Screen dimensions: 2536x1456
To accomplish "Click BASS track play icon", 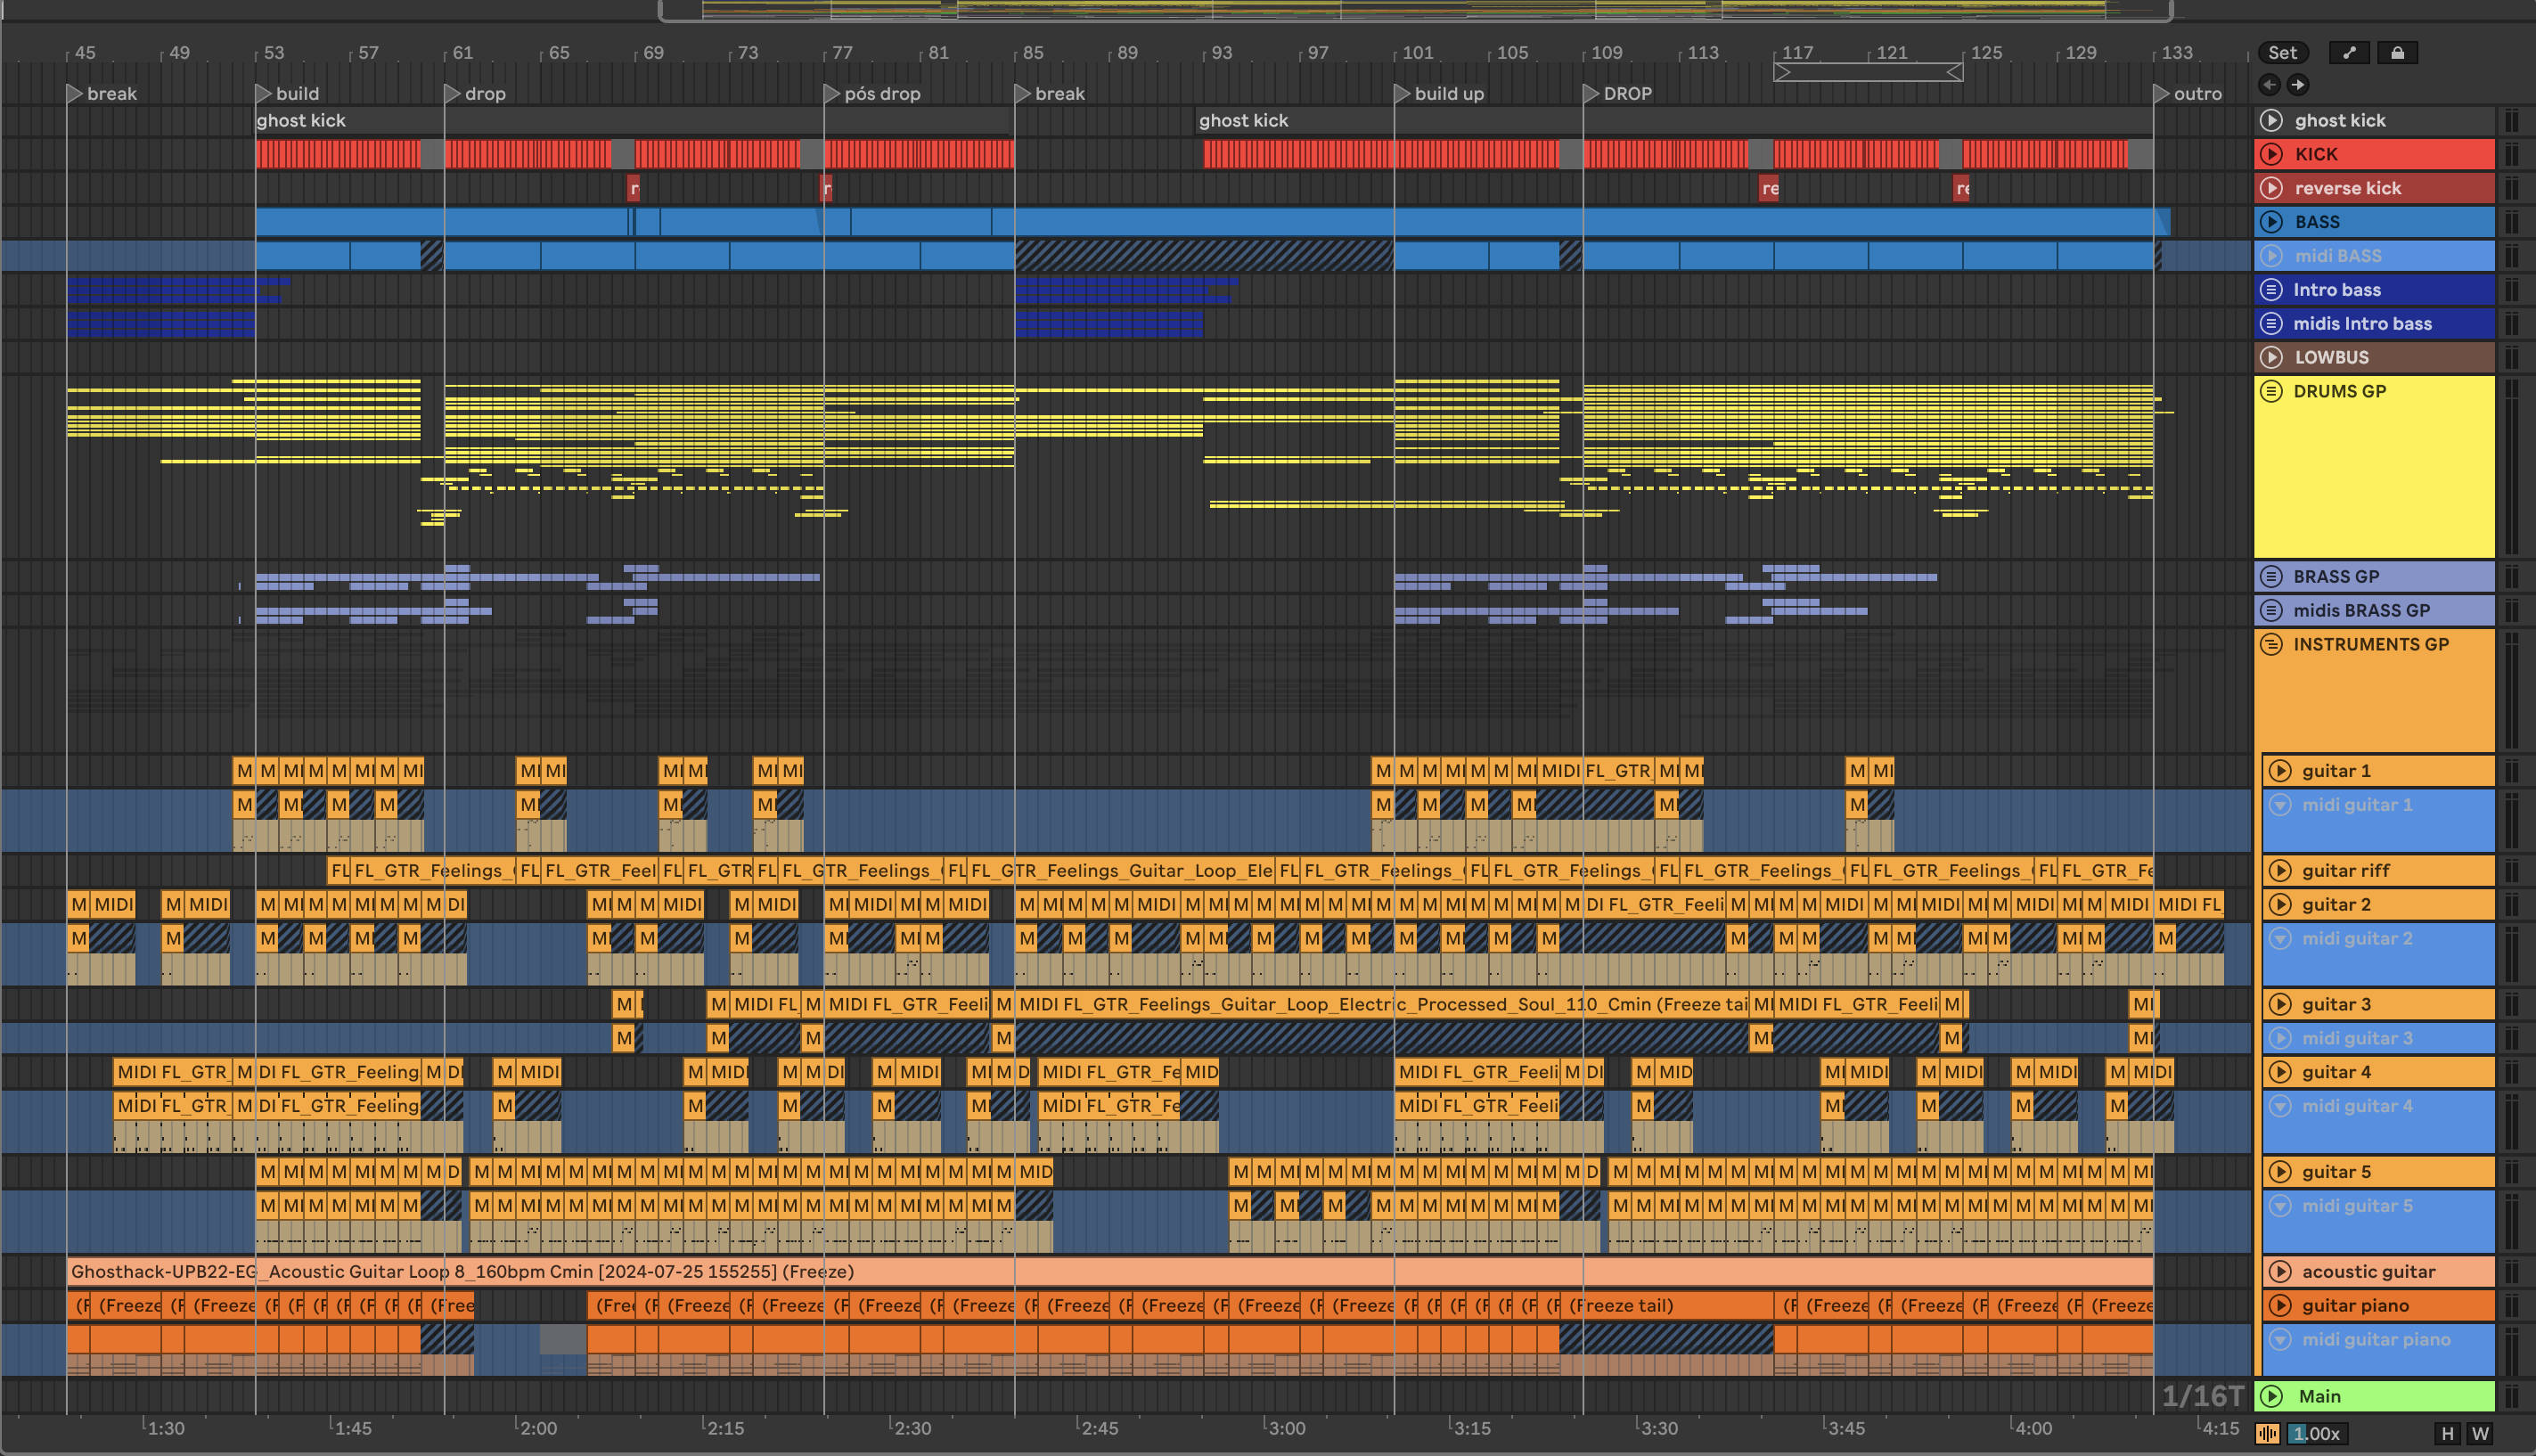I will point(2272,222).
